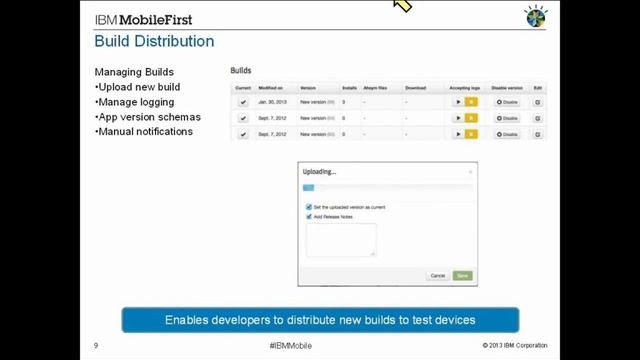The image size is (640, 360).
Task: Click the 'Builds' heading
Action: pyautogui.click(x=241, y=71)
